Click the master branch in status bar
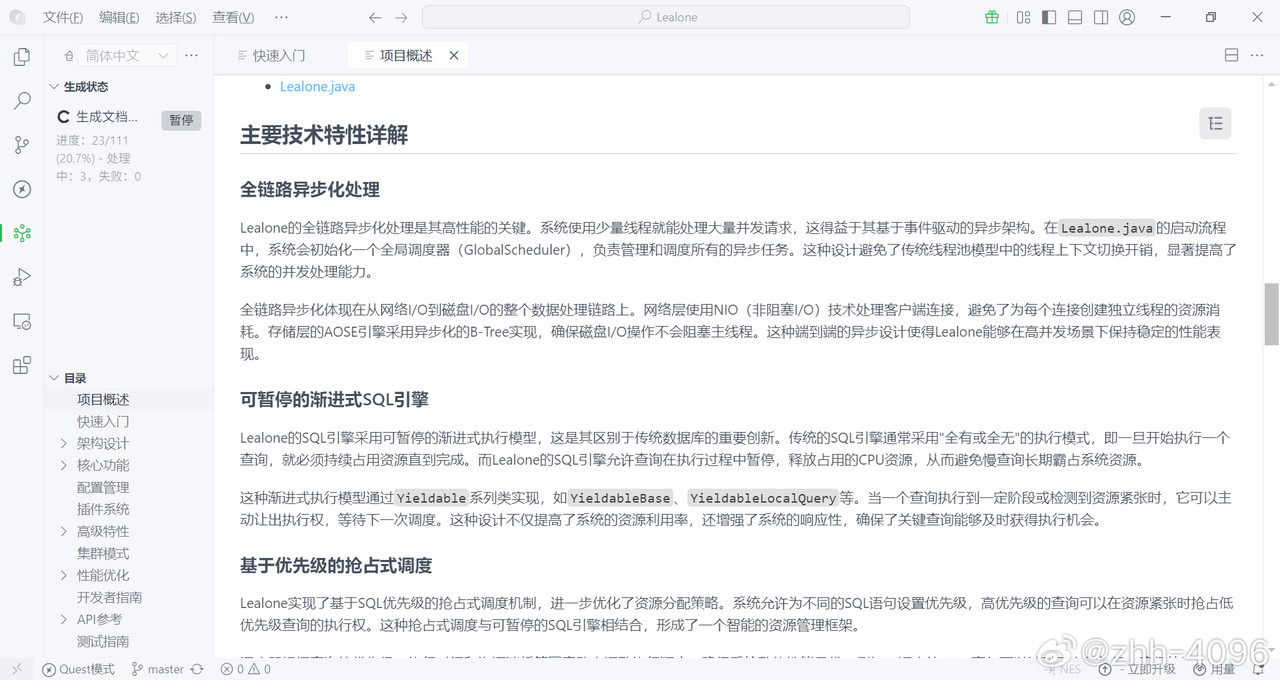The width and height of the screenshot is (1280, 680). 158,669
